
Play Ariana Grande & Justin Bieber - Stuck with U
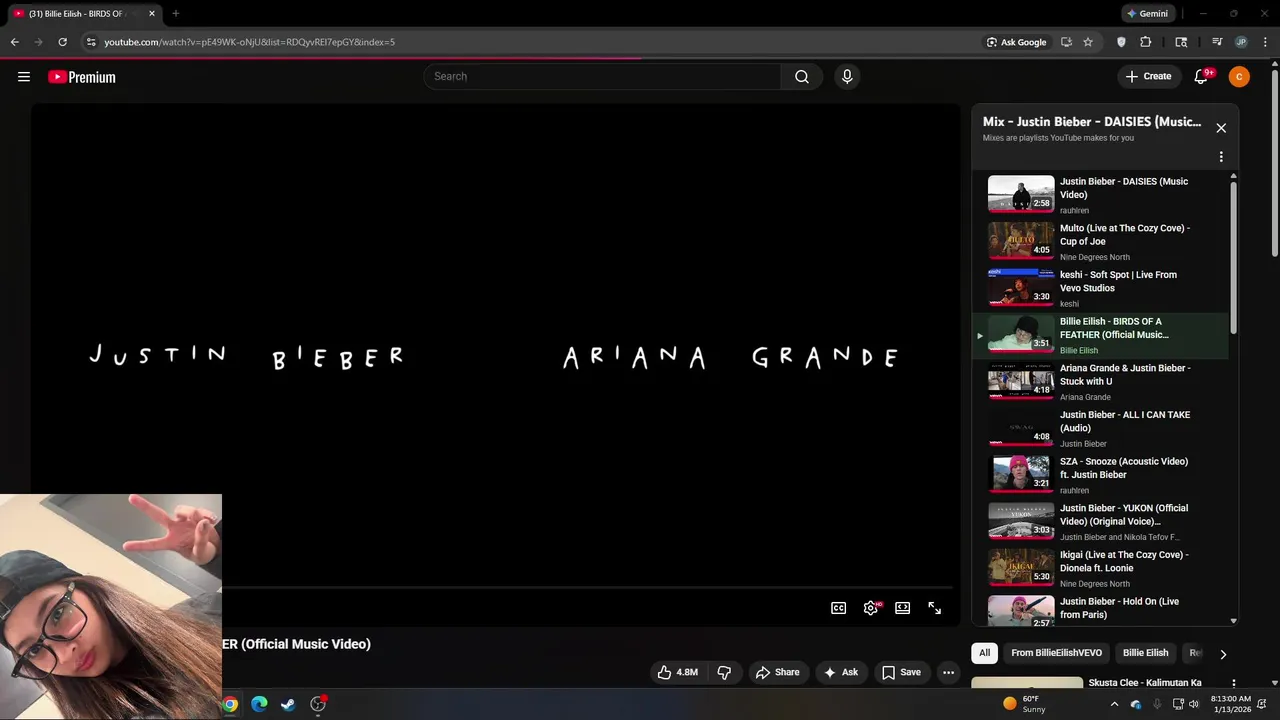click(1100, 382)
